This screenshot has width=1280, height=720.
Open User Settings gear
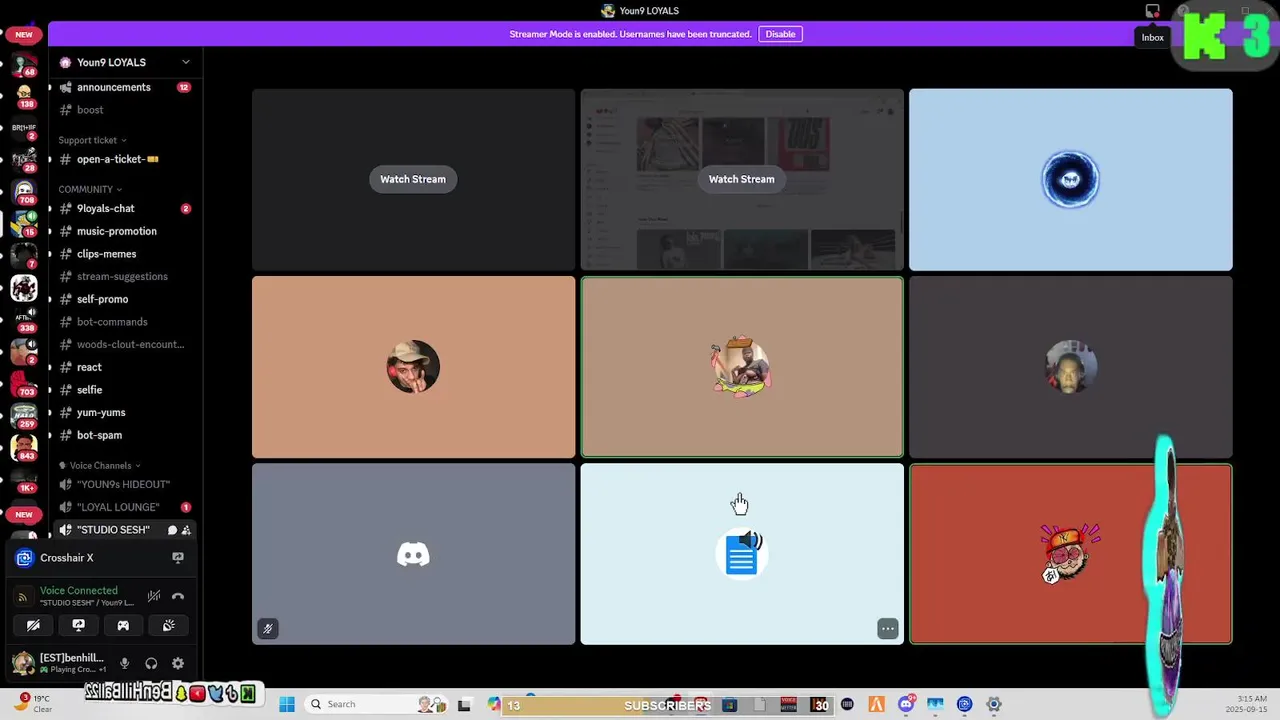178,663
